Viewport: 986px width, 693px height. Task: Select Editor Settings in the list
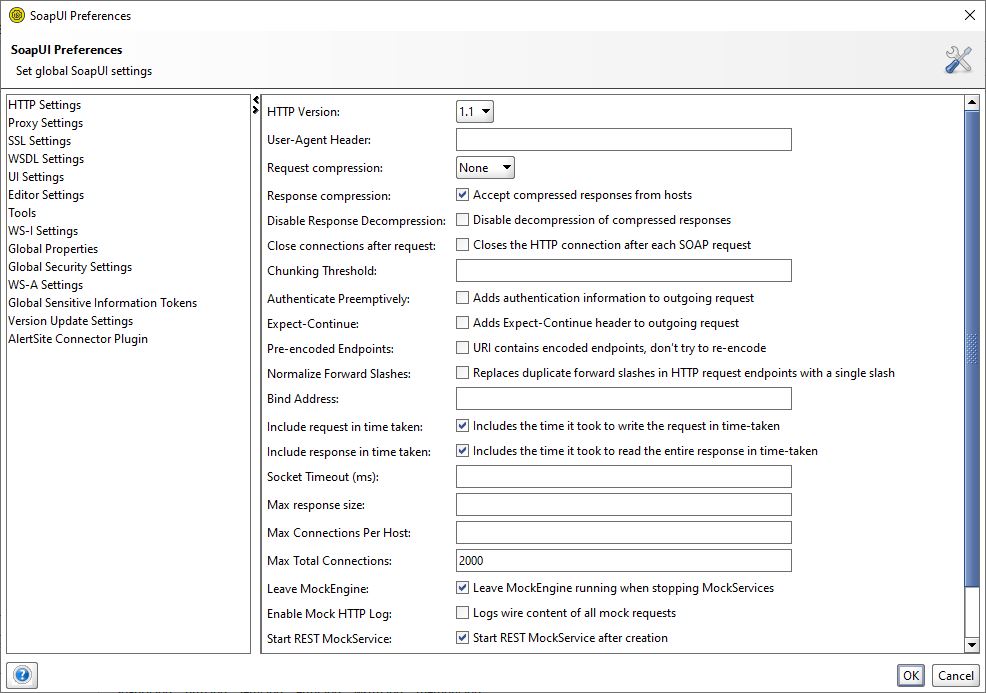46,195
